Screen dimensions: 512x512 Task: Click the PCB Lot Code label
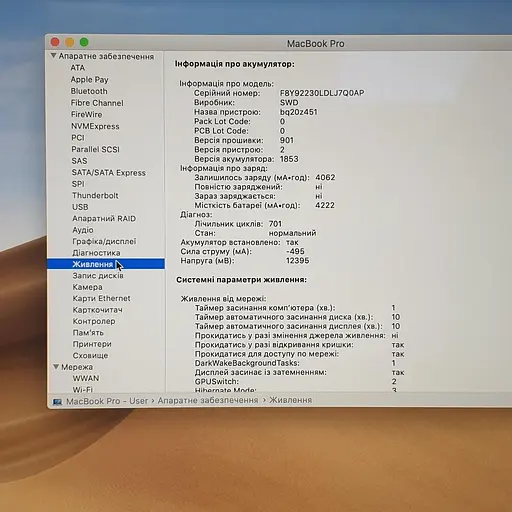click(x=221, y=131)
